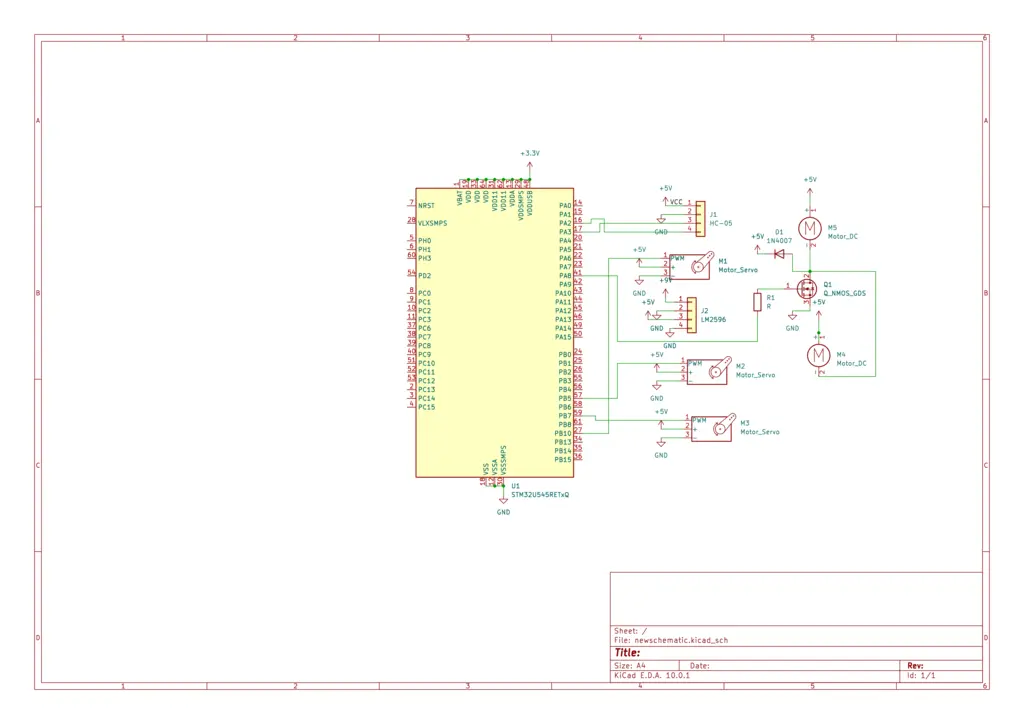Click the PB5 pin on U1

pos(569,398)
